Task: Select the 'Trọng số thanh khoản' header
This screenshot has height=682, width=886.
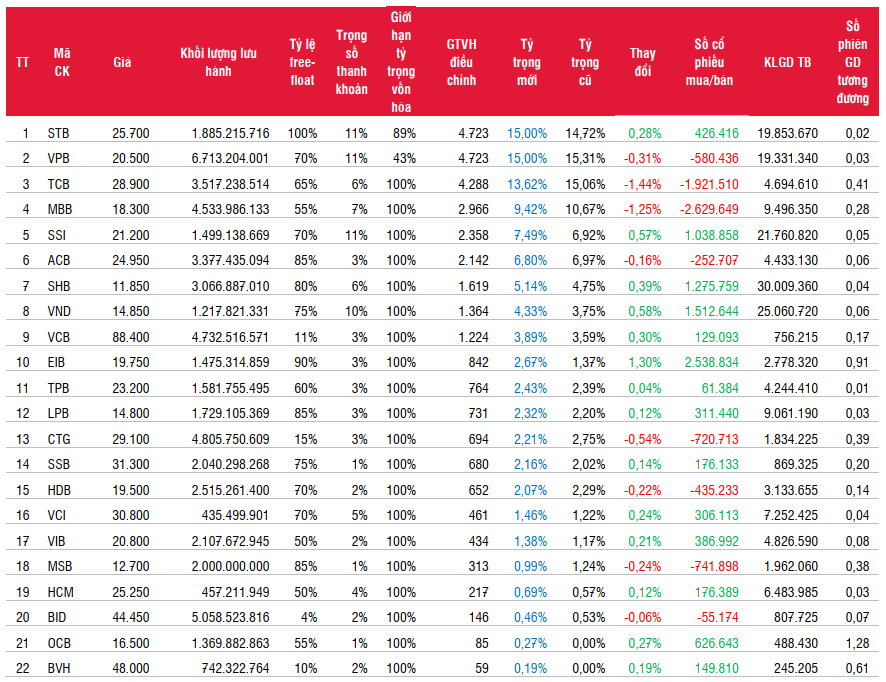Action: pos(351,62)
